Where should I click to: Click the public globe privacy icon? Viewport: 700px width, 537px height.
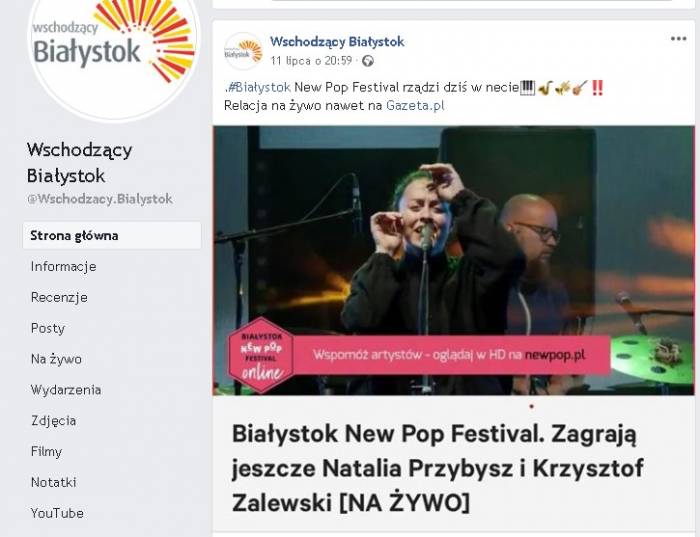(x=367, y=61)
